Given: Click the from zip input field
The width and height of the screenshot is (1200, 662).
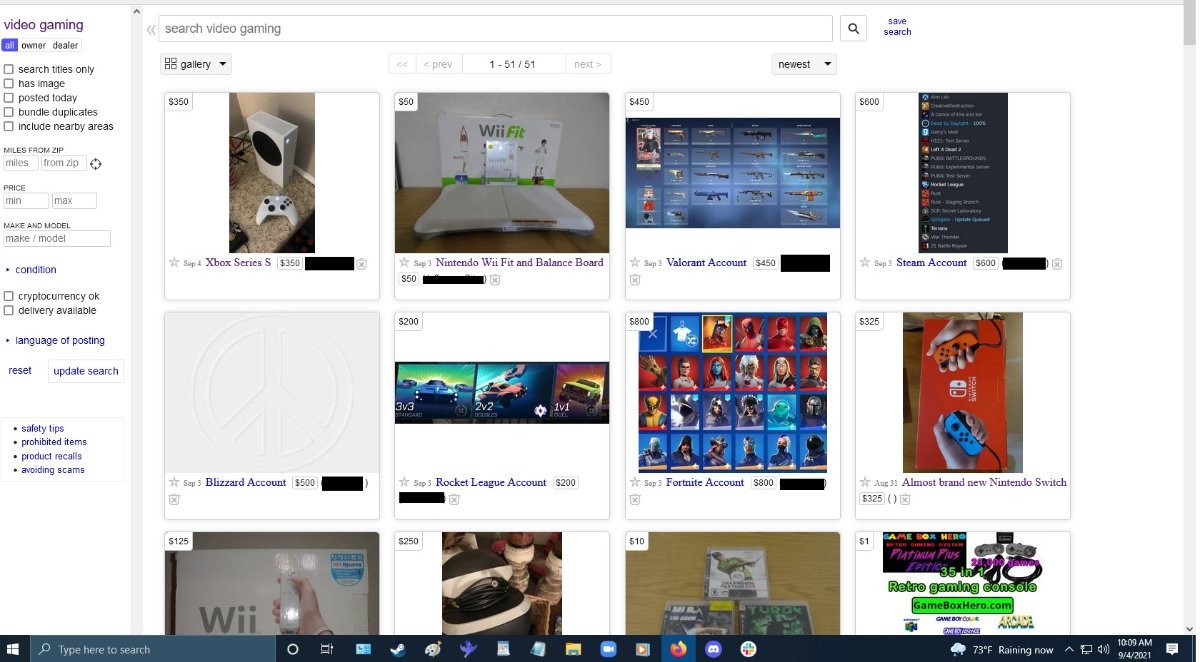Looking at the screenshot, I should tap(63, 163).
